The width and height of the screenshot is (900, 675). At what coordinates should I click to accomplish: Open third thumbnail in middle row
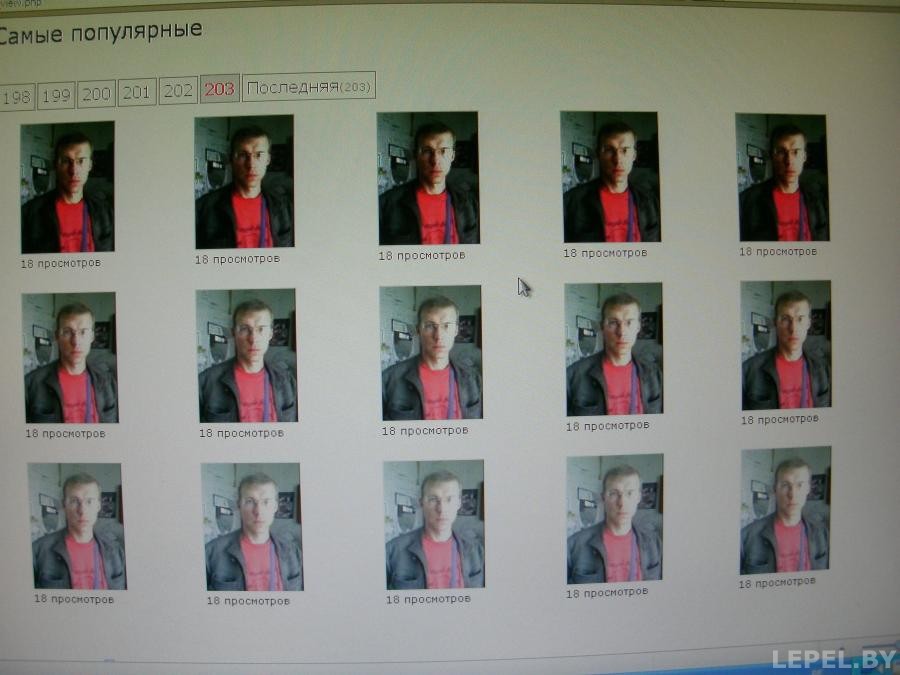click(x=431, y=352)
